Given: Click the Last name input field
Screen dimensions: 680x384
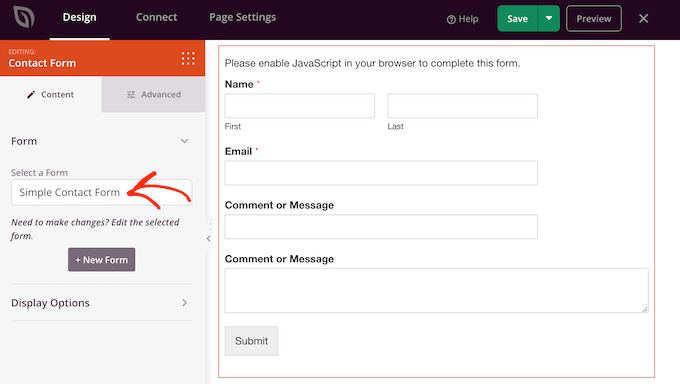Looking at the screenshot, I should tap(462, 106).
